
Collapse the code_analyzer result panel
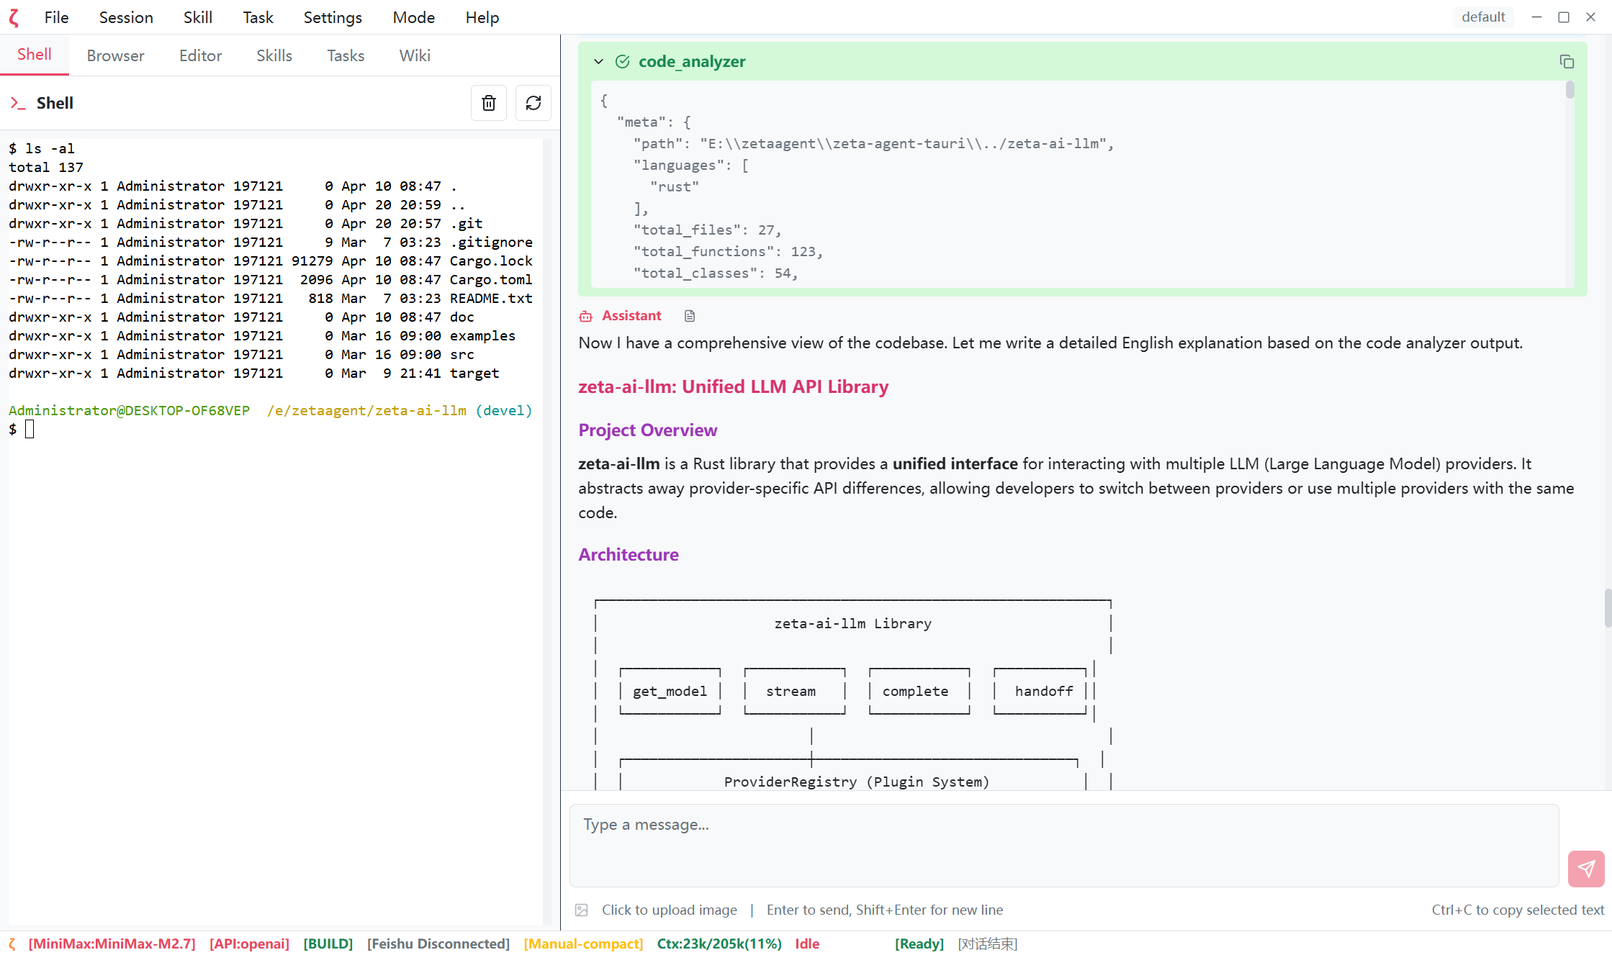(598, 61)
